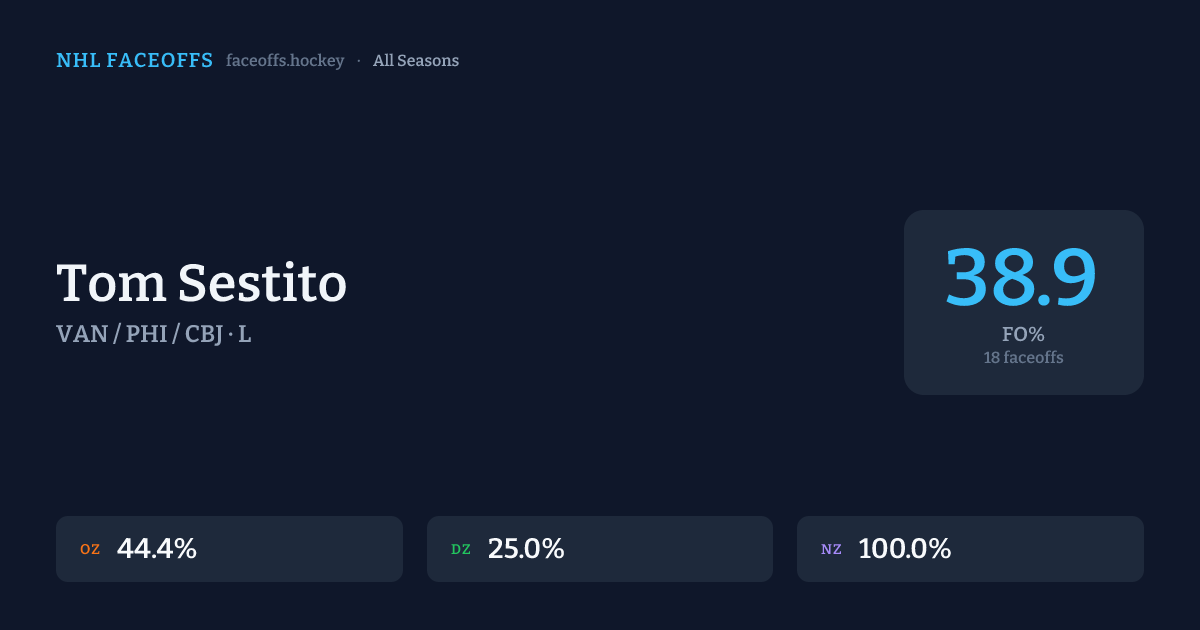This screenshot has height=630, width=1200.
Task: Click the purple NZ zone badge
Action: click(x=831, y=550)
